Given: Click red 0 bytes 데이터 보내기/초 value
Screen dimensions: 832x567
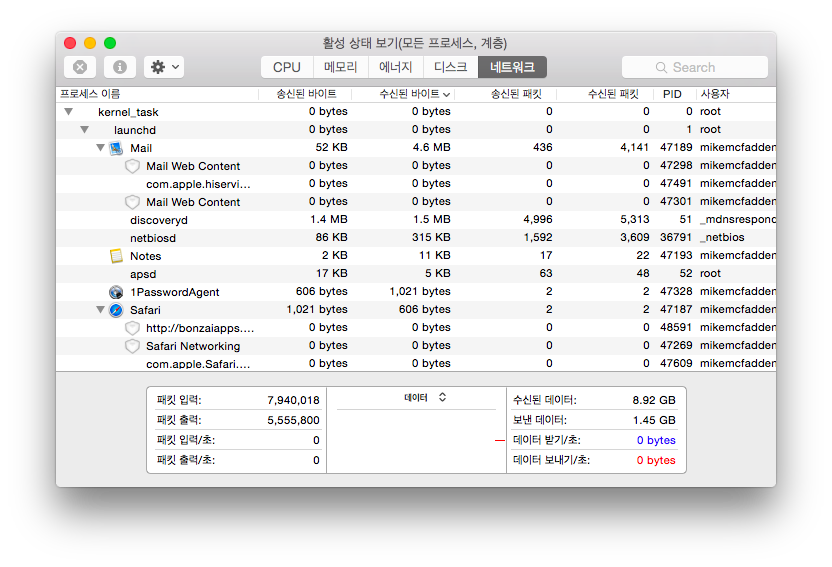Looking at the screenshot, I should coord(656,460).
